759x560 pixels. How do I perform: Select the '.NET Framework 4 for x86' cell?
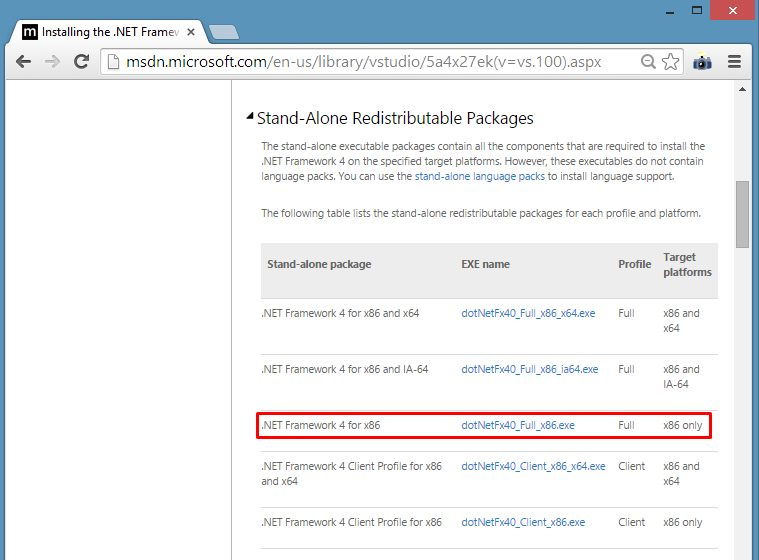click(x=321, y=425)
